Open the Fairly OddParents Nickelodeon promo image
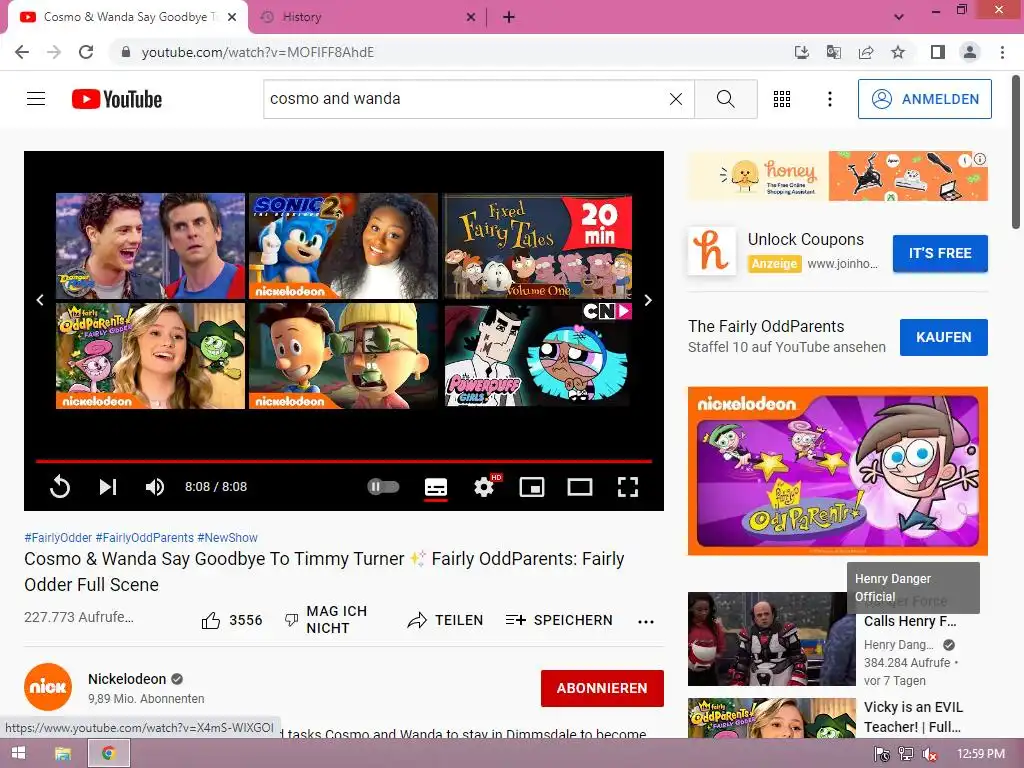 click(837, 471)
